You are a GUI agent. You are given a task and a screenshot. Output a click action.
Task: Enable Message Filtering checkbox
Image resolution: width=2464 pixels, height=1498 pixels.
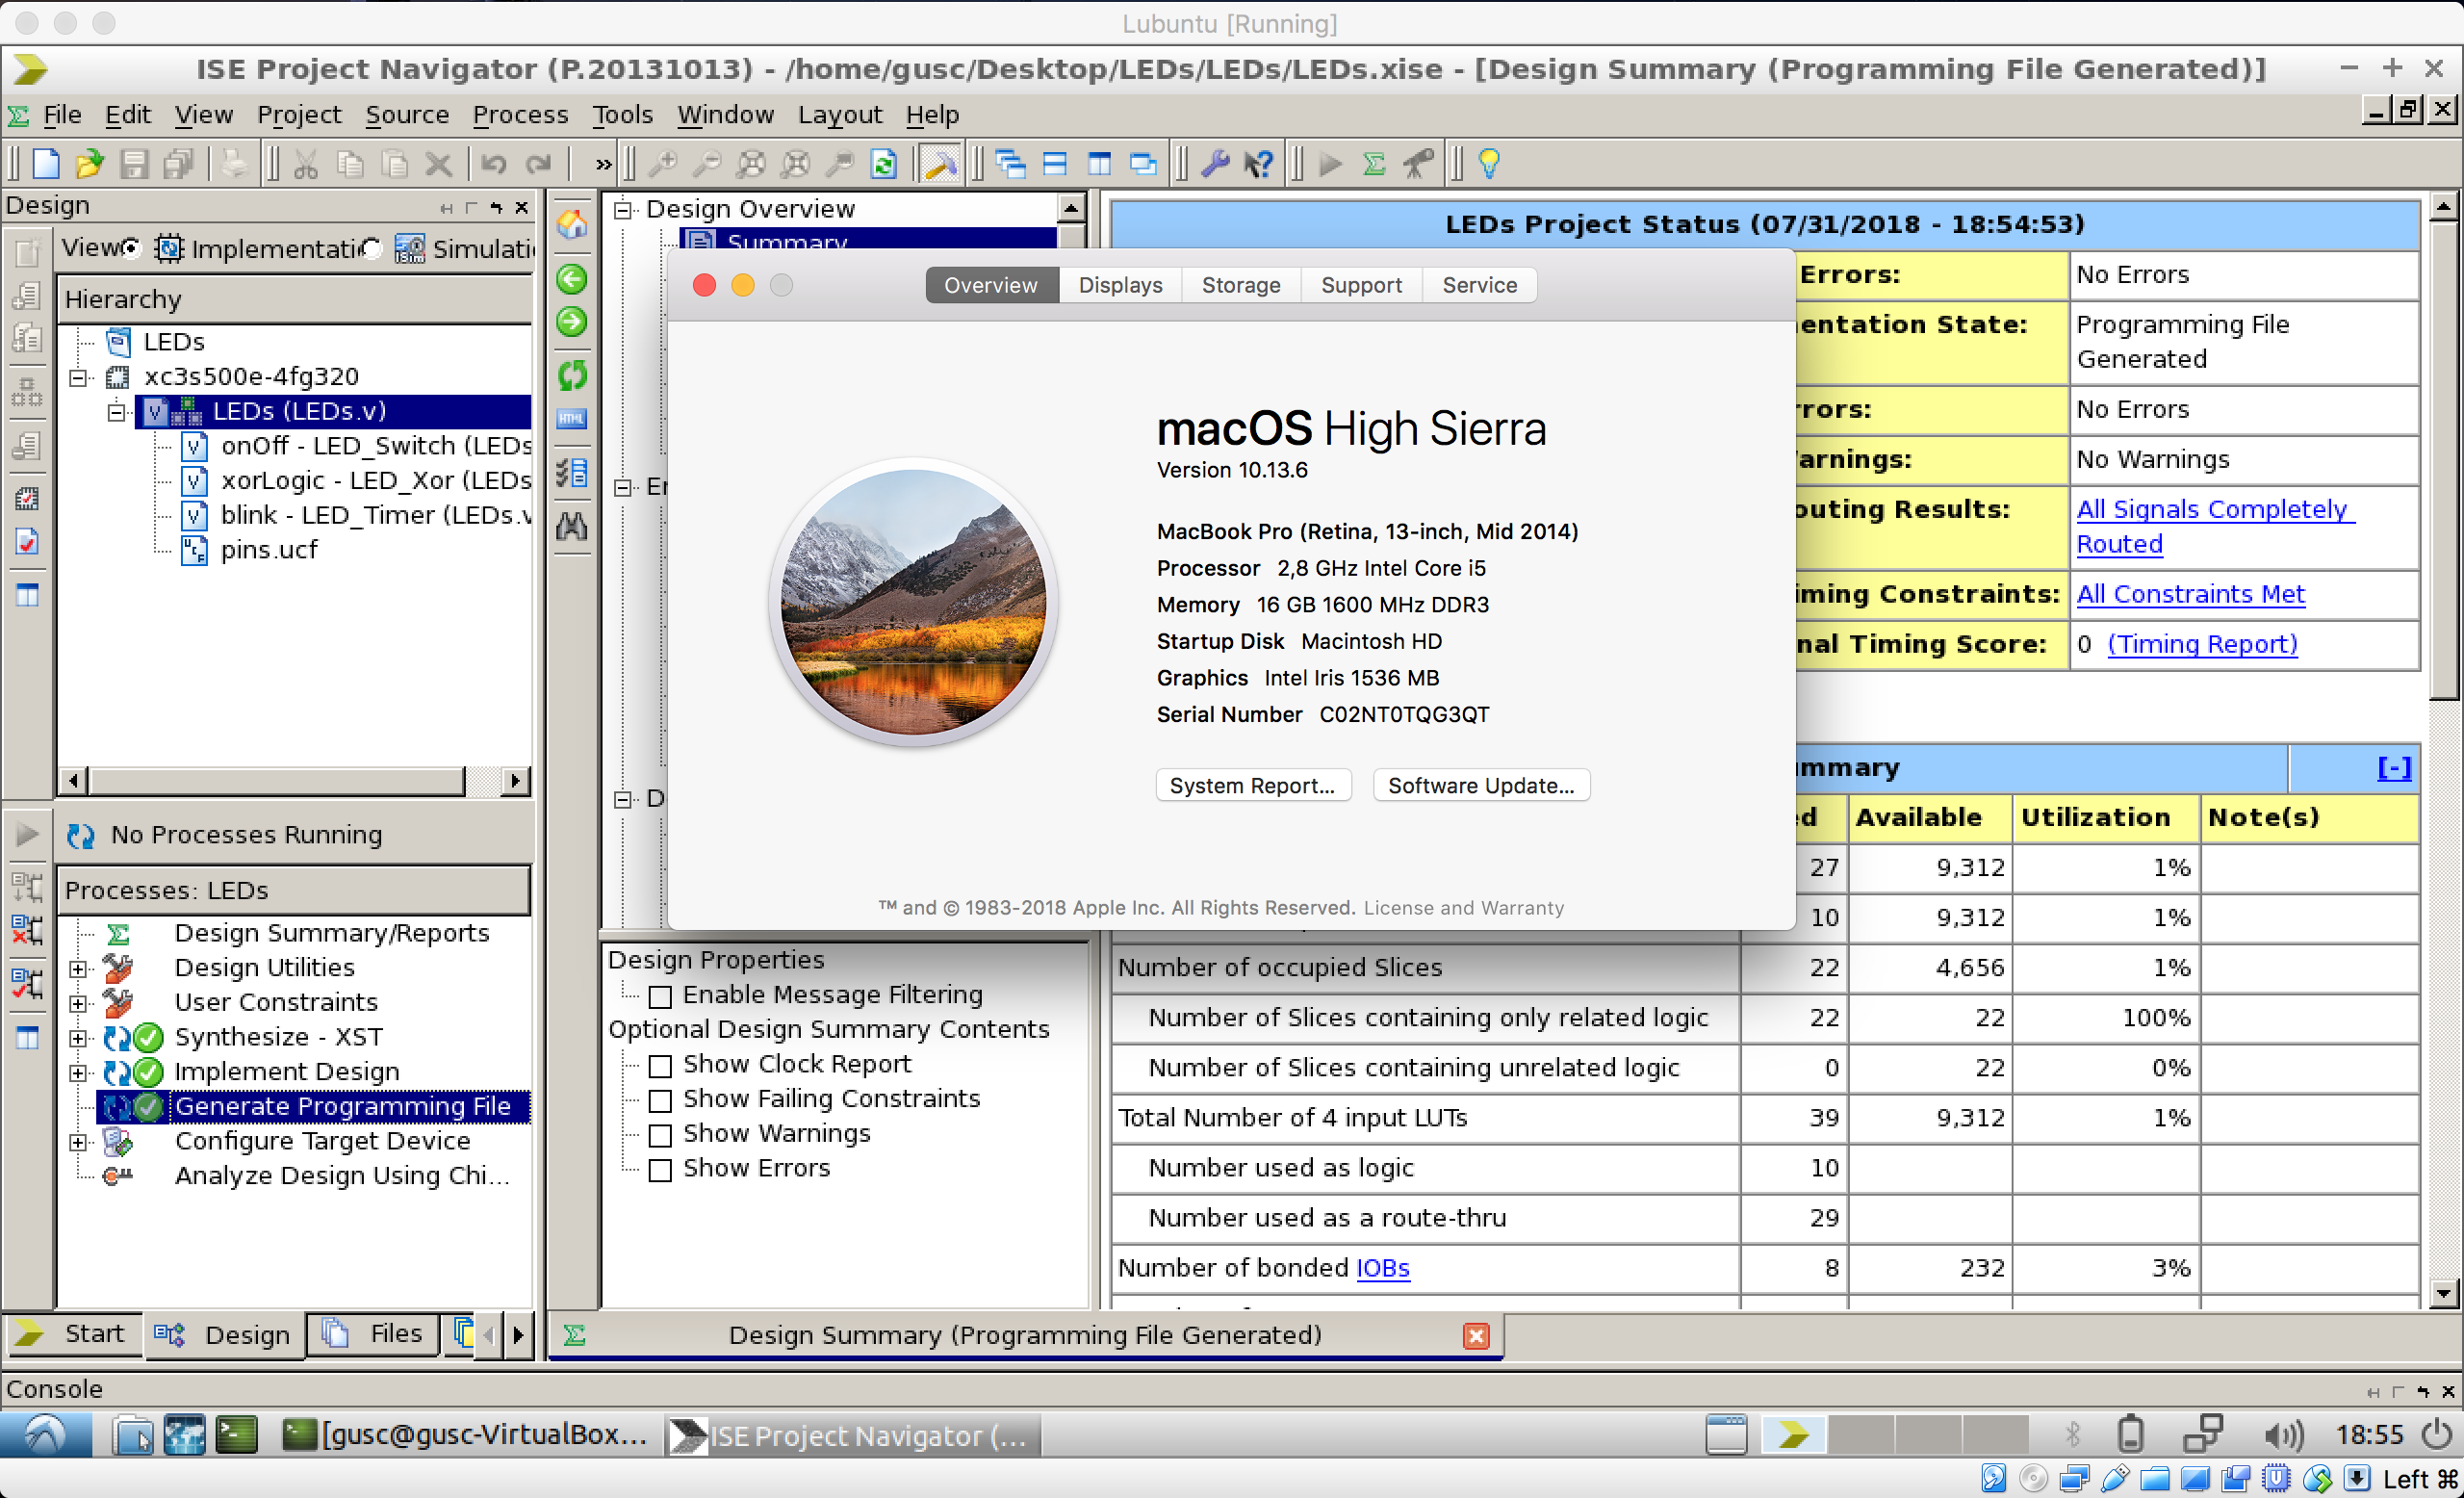point(660,997)
